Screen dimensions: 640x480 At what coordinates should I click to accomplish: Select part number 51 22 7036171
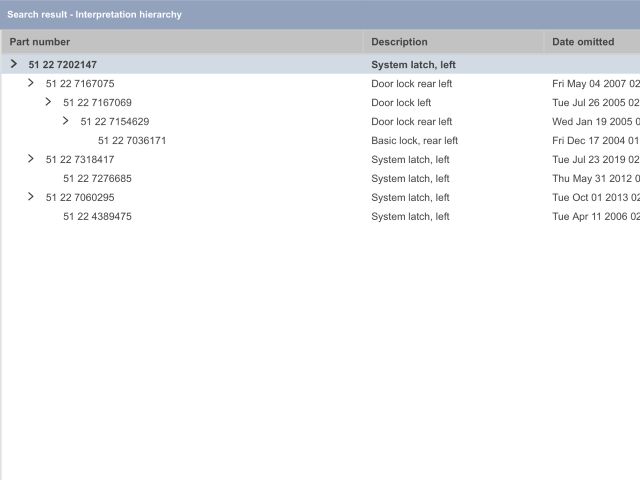[132, 141]
